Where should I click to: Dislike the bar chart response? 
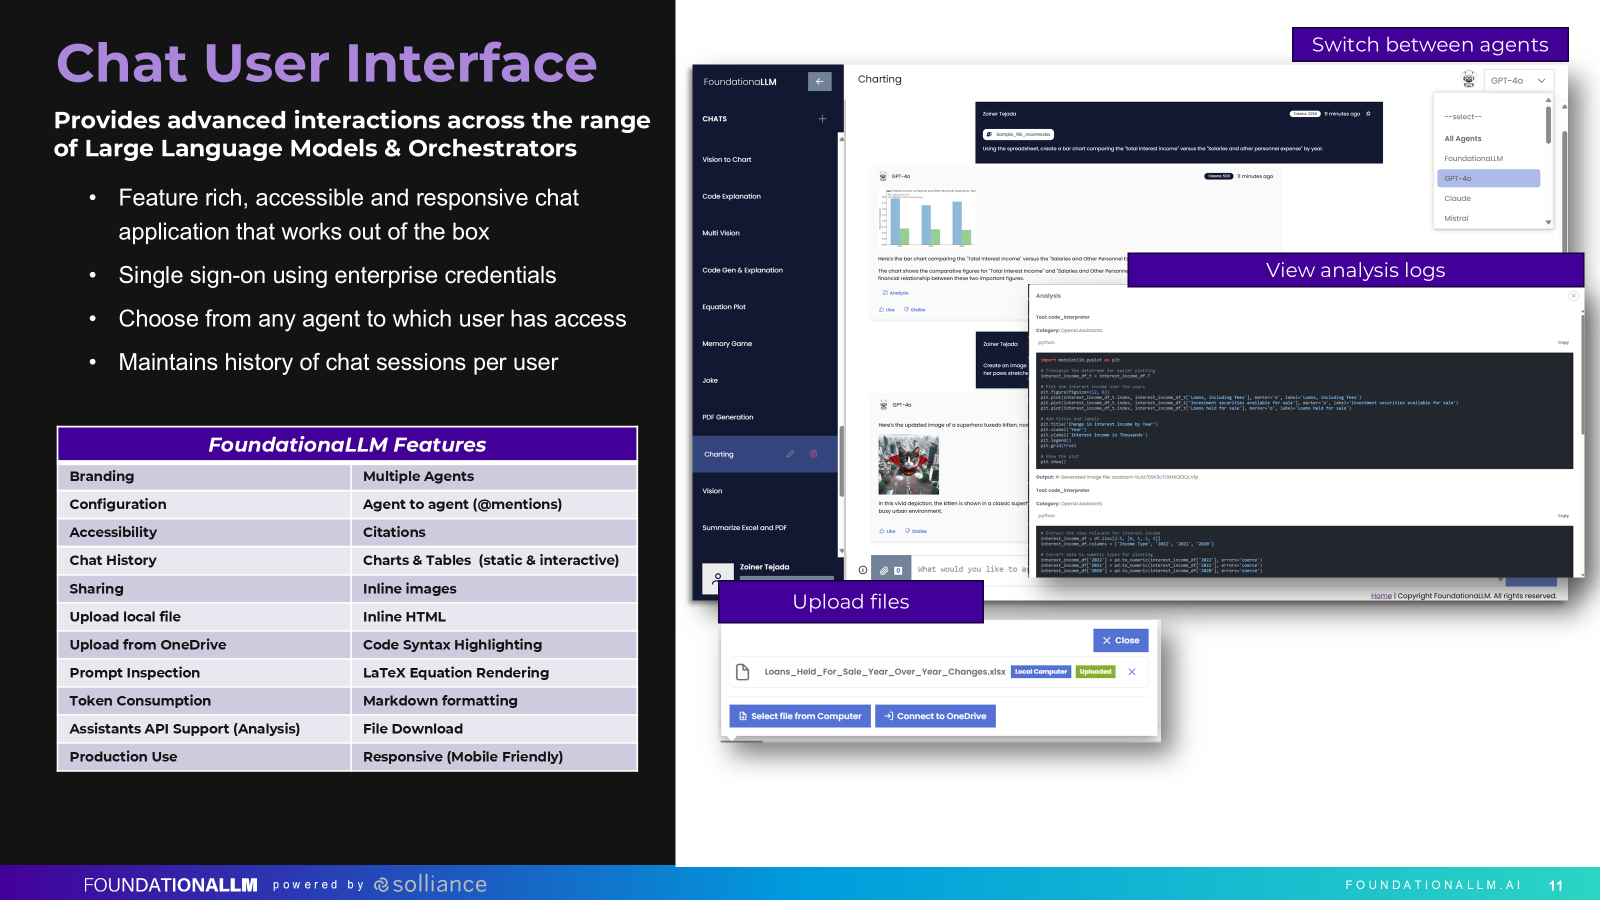point(915,310)
